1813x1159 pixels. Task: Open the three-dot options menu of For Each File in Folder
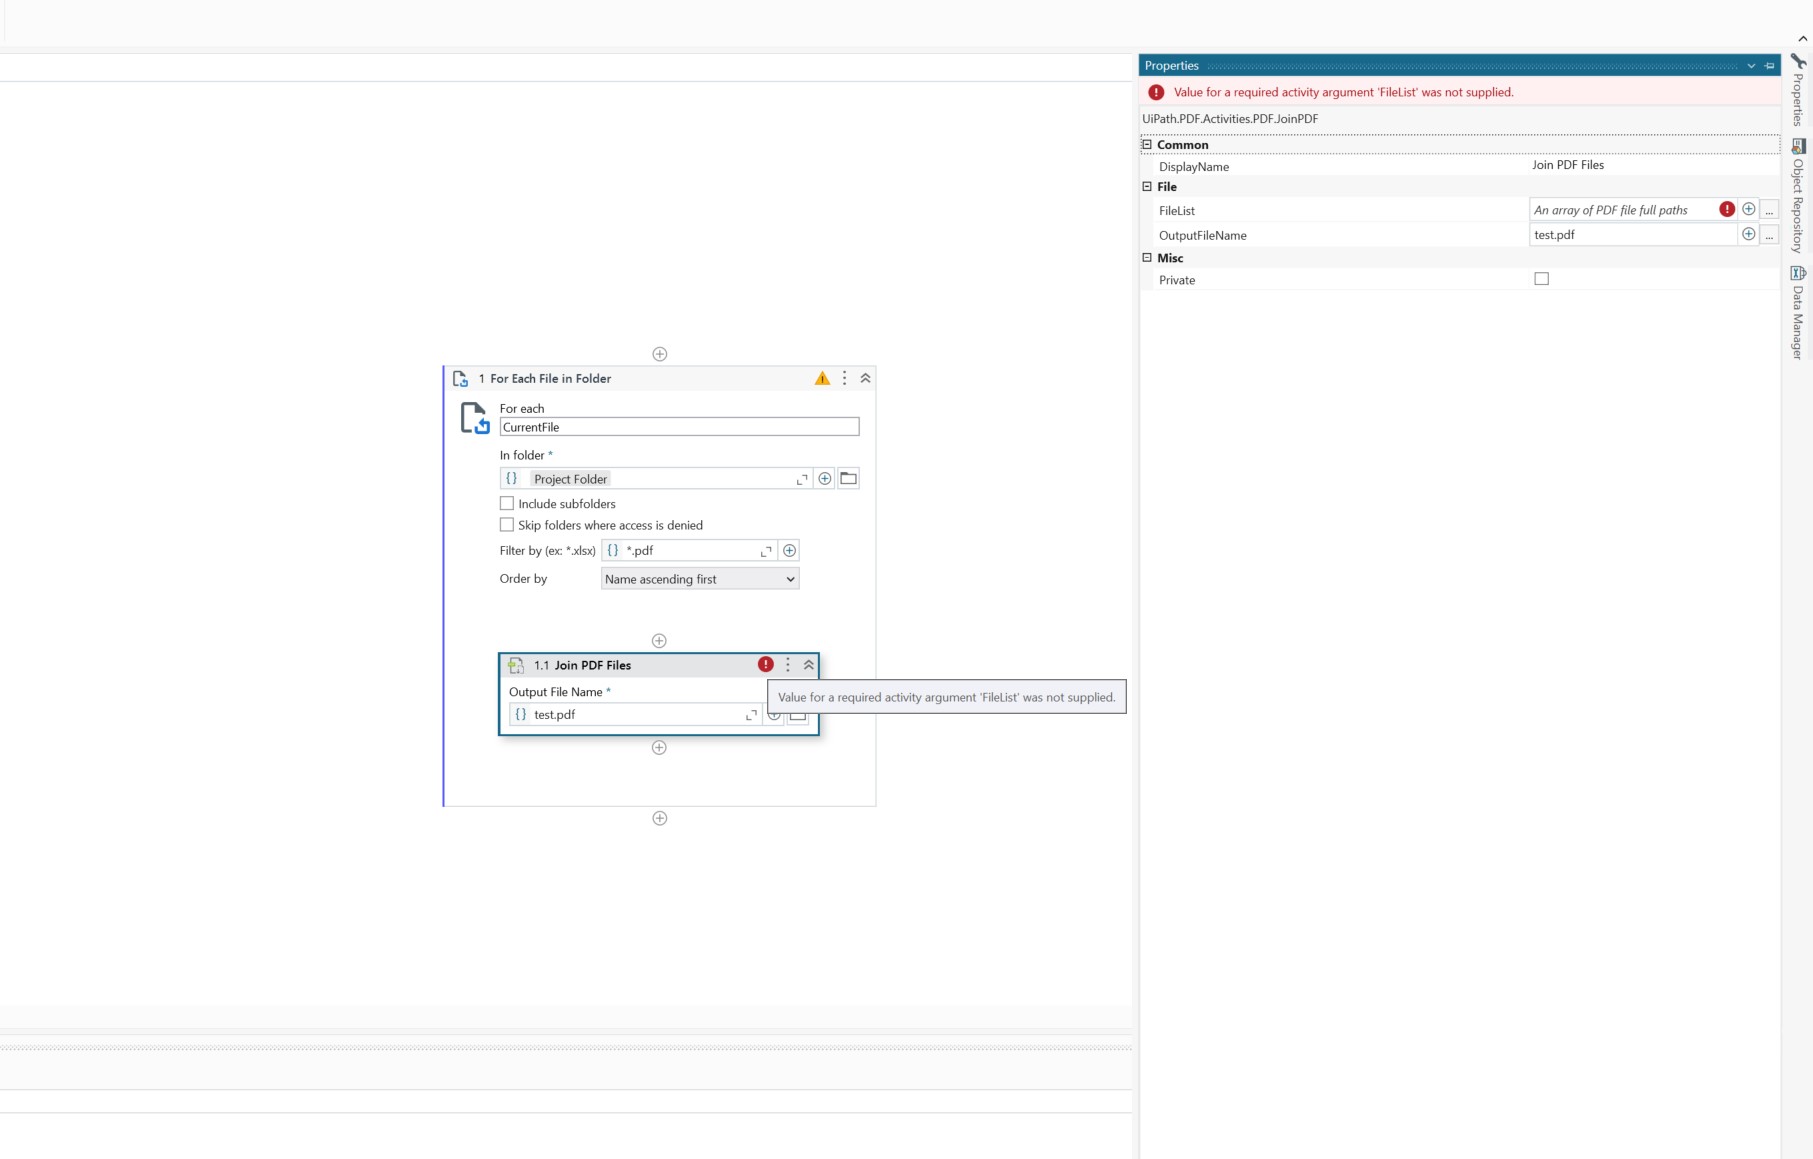point(844,378)
